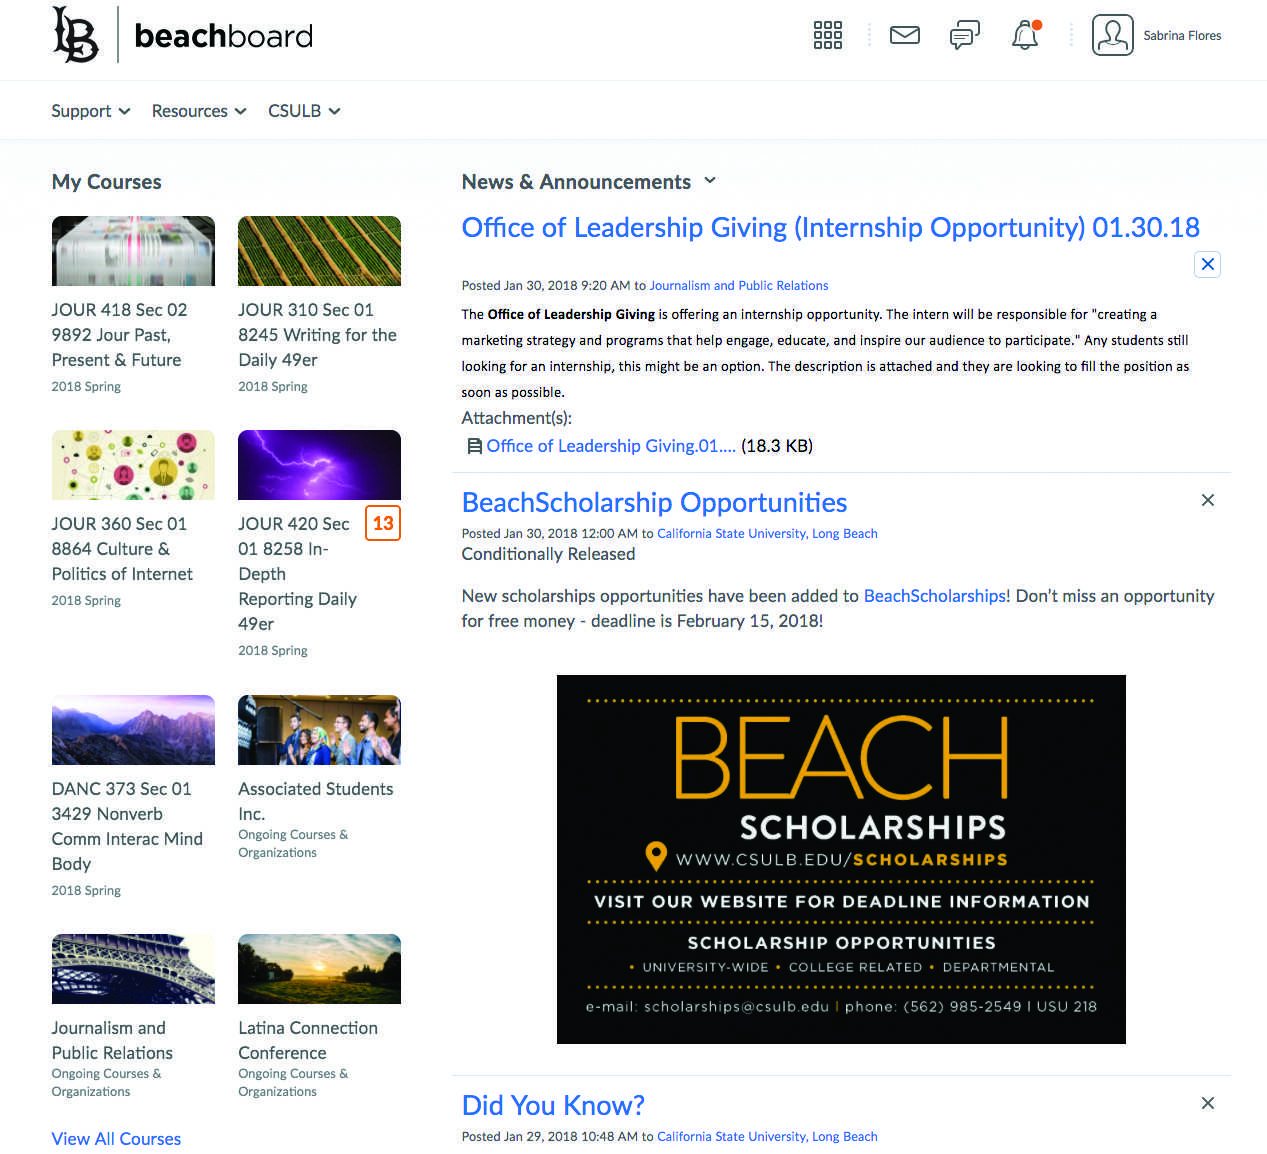Expand the Support menu
Viewport: 1267px width, 1154px height.
click(x=90, y=110)
